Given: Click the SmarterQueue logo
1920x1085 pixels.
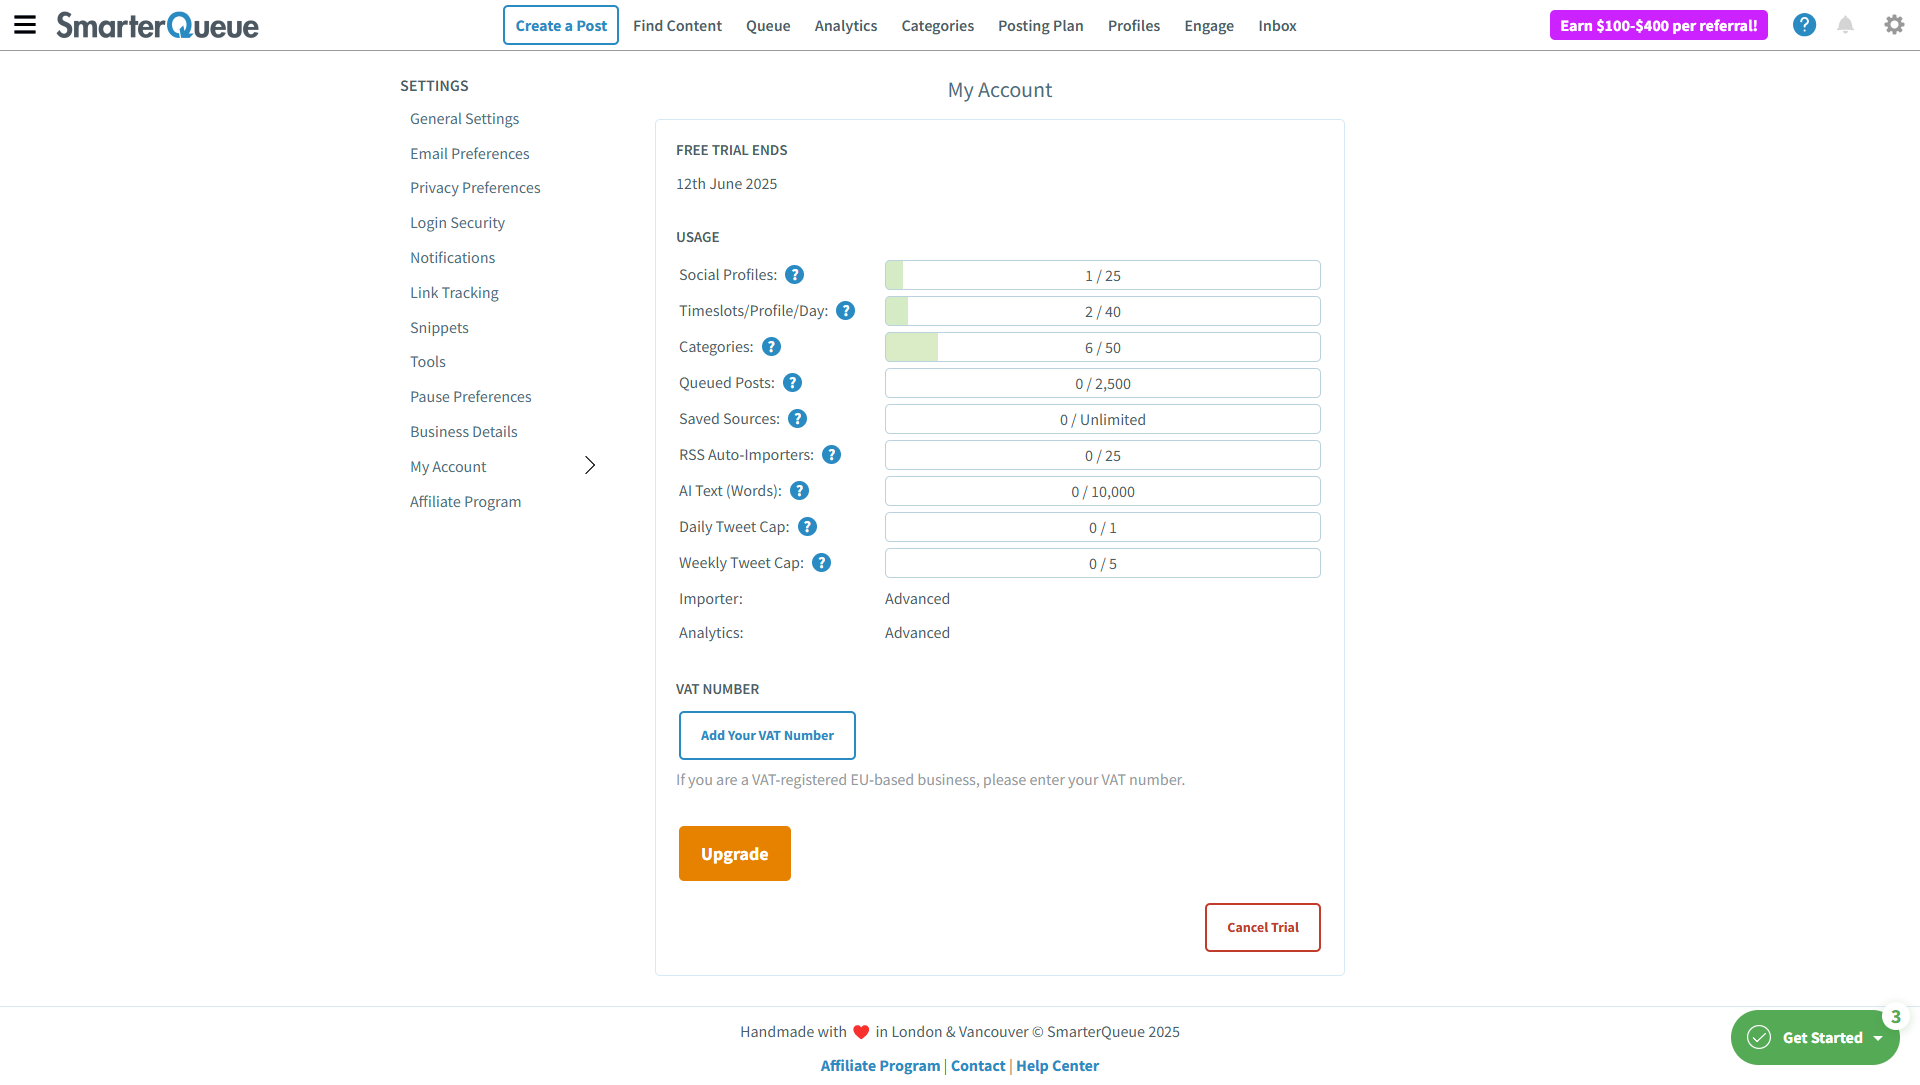Looking at the screenshot, I should pos(157,25).
